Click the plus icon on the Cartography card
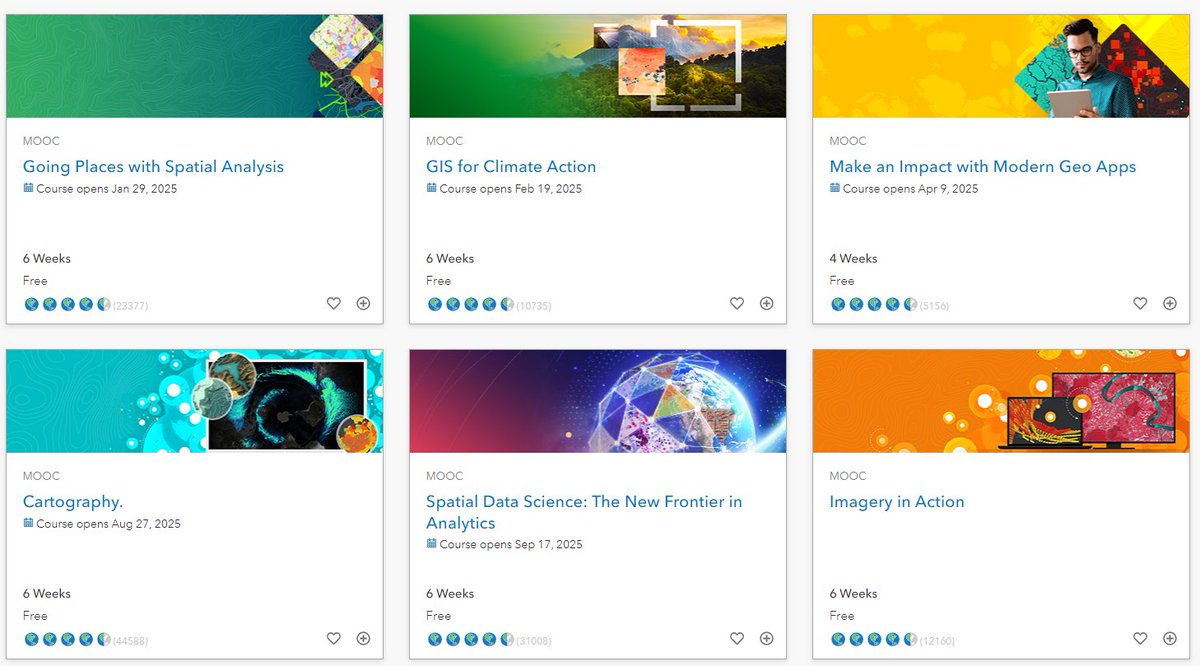Image resolution: width=1200 pixels, height=666 pixels. pyautogui.click(x=363, y=639)
